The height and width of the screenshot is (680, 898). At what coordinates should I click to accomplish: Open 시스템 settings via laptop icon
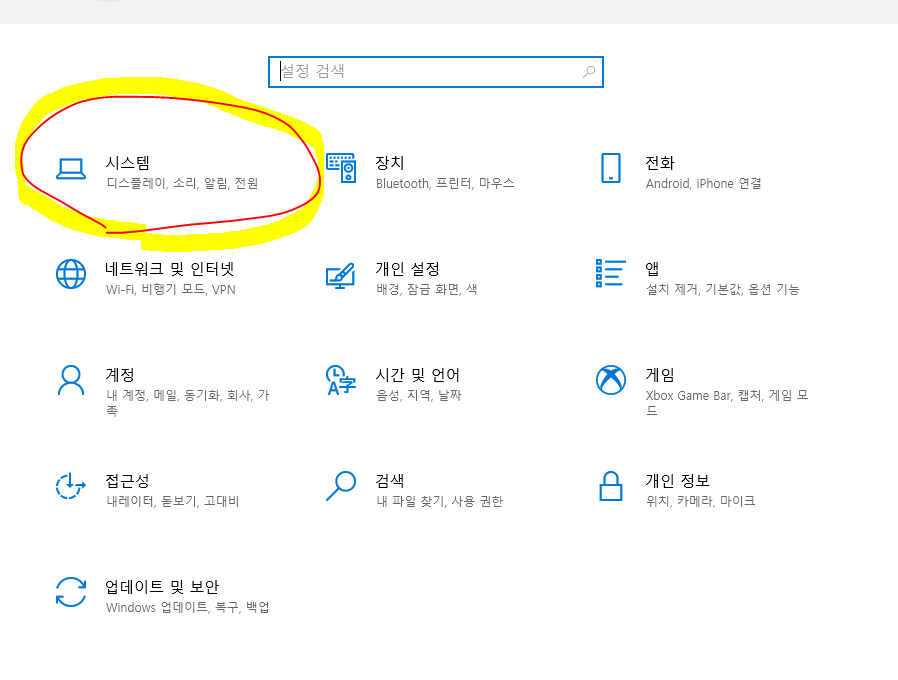70,167
